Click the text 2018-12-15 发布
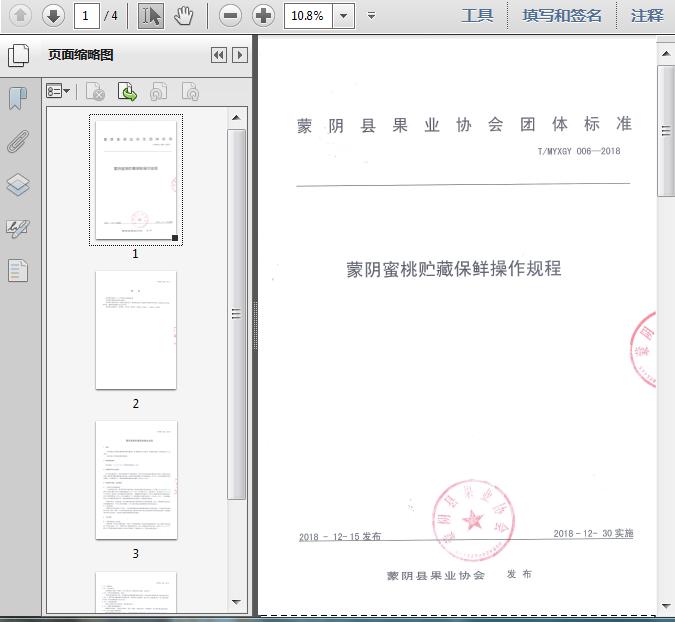 [340, 537]
